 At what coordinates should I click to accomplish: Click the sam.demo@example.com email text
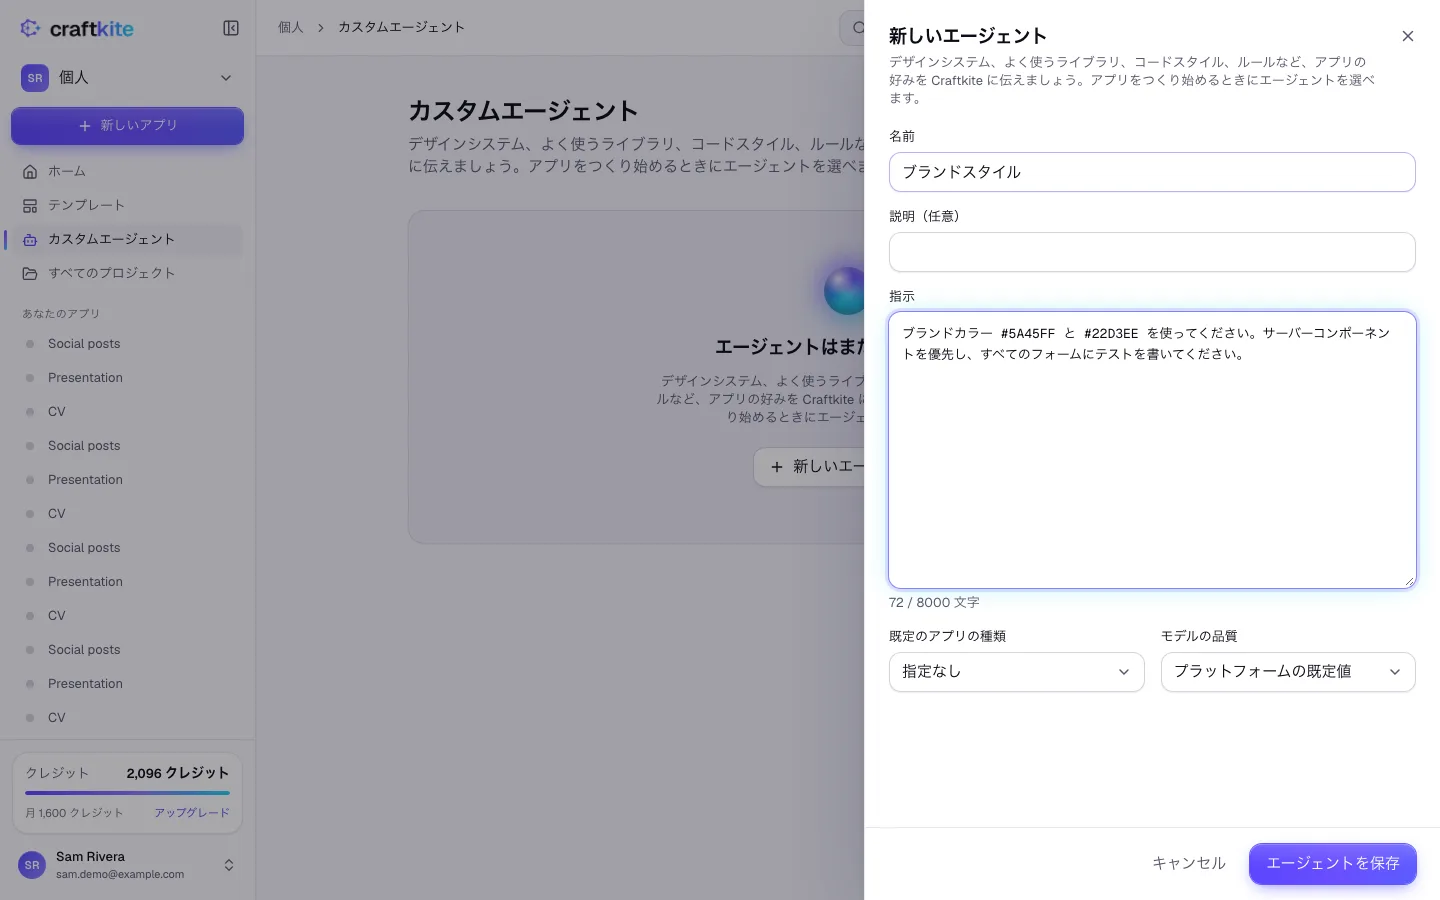click(120, 874)
